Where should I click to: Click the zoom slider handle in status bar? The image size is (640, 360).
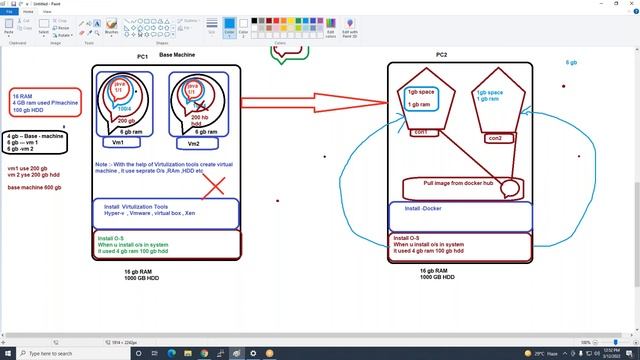coord(616,342)
